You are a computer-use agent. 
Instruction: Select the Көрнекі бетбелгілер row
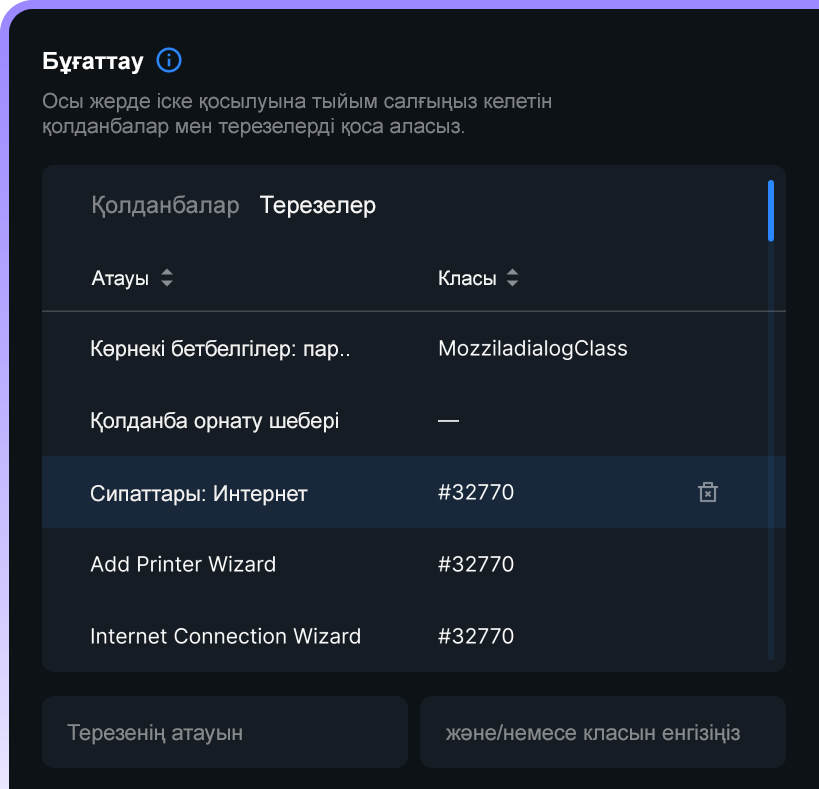pos(405,348)
